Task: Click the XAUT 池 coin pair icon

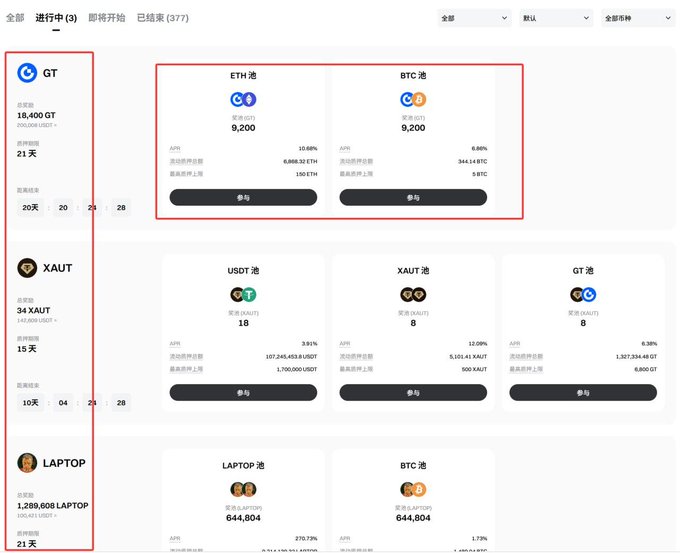Action: [x=413, y=294]
